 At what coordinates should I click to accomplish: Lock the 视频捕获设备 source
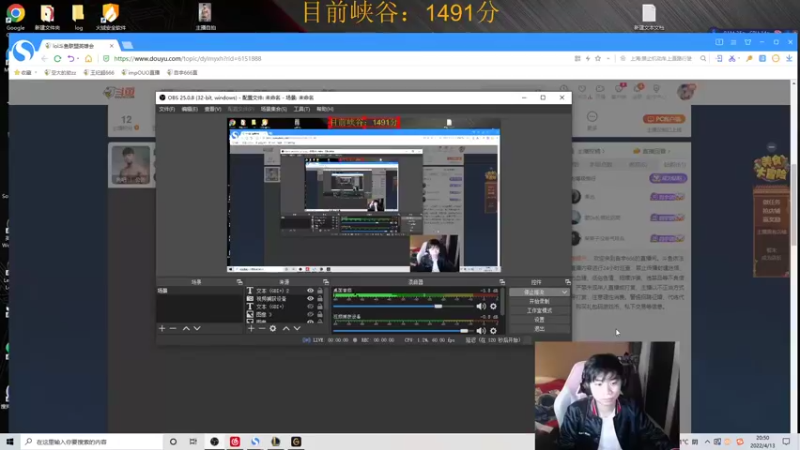[320, 298]
